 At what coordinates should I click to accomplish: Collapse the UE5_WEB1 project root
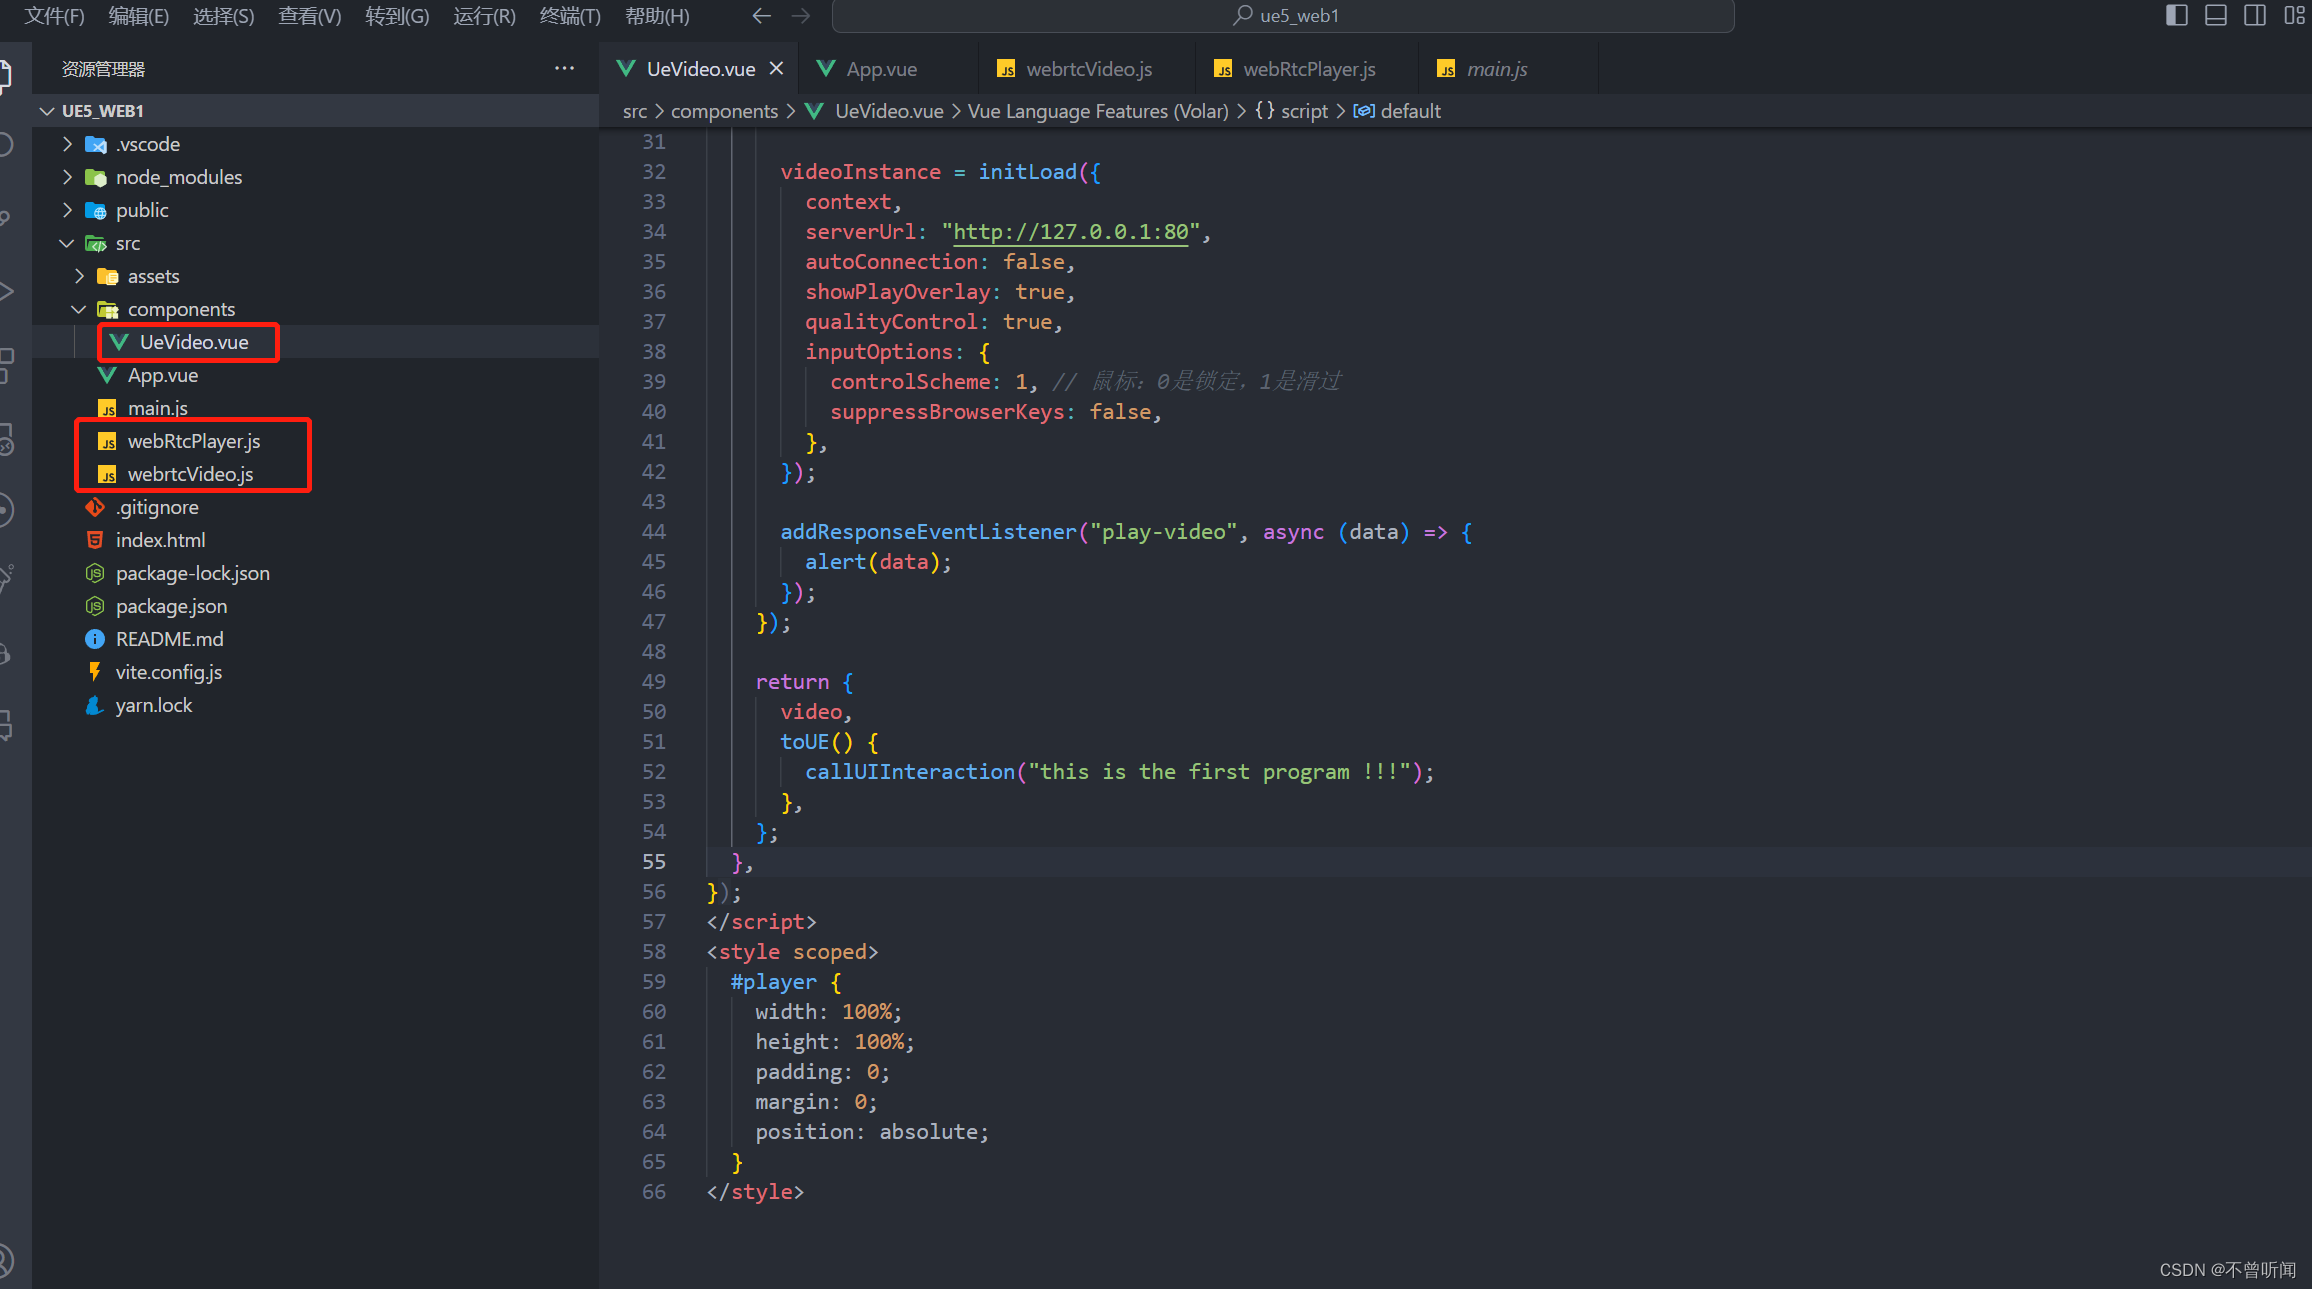102,111
